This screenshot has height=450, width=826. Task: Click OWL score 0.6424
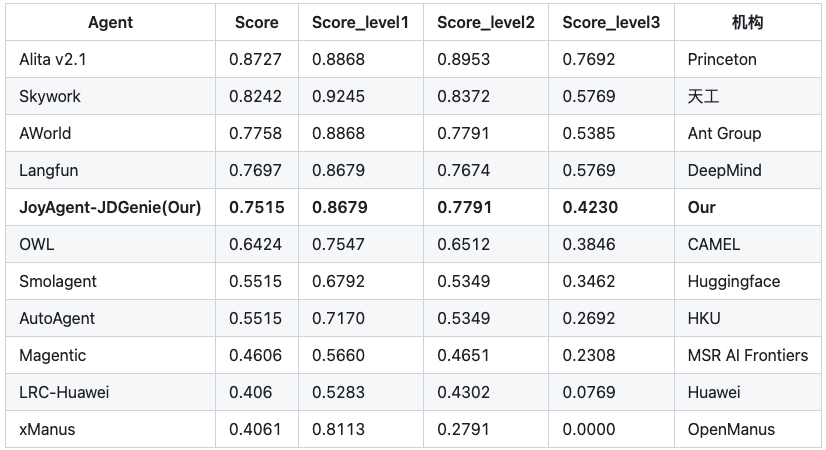click(255, 244)
